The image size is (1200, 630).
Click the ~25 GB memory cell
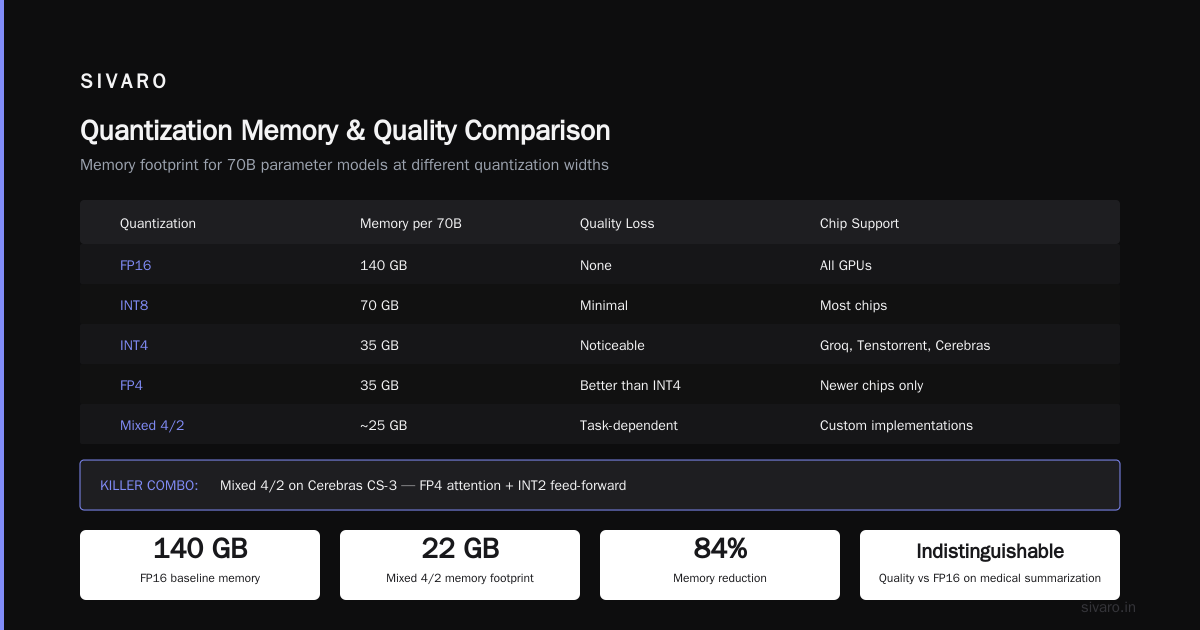383,425
